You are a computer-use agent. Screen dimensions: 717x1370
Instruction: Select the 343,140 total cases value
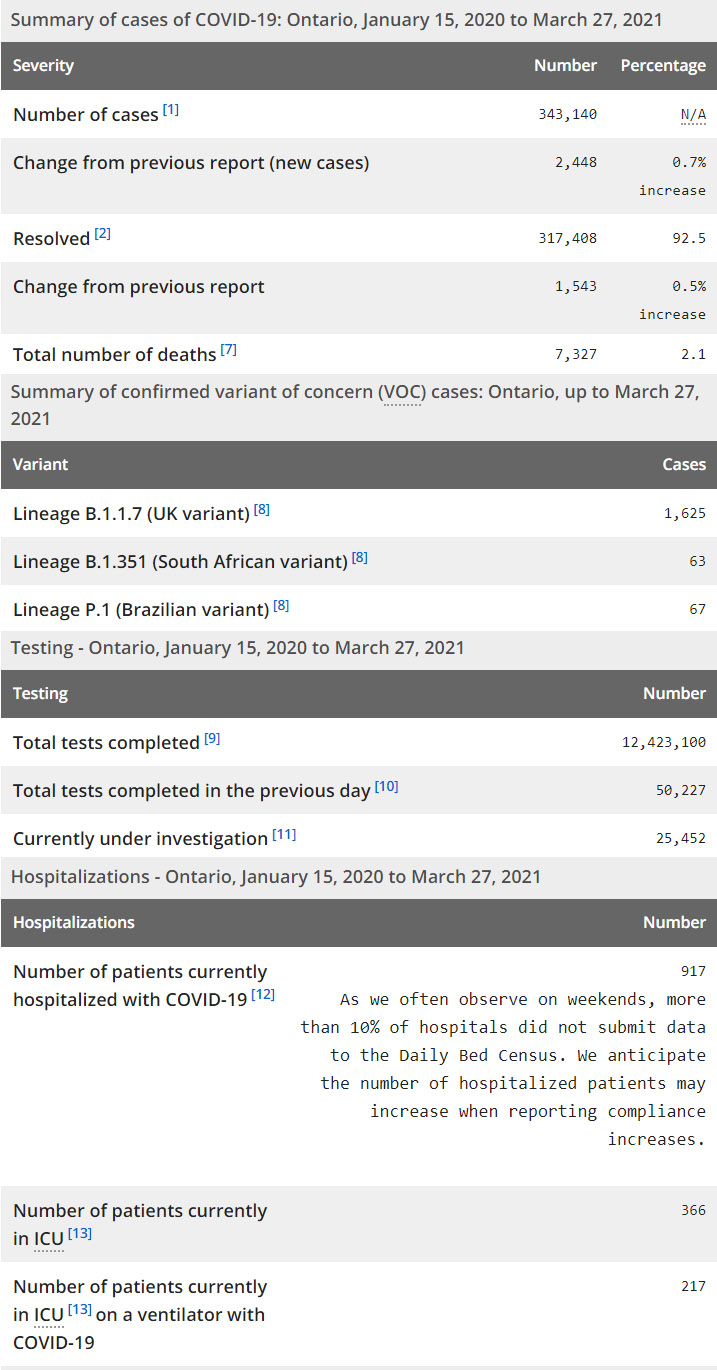pos(567,115)
